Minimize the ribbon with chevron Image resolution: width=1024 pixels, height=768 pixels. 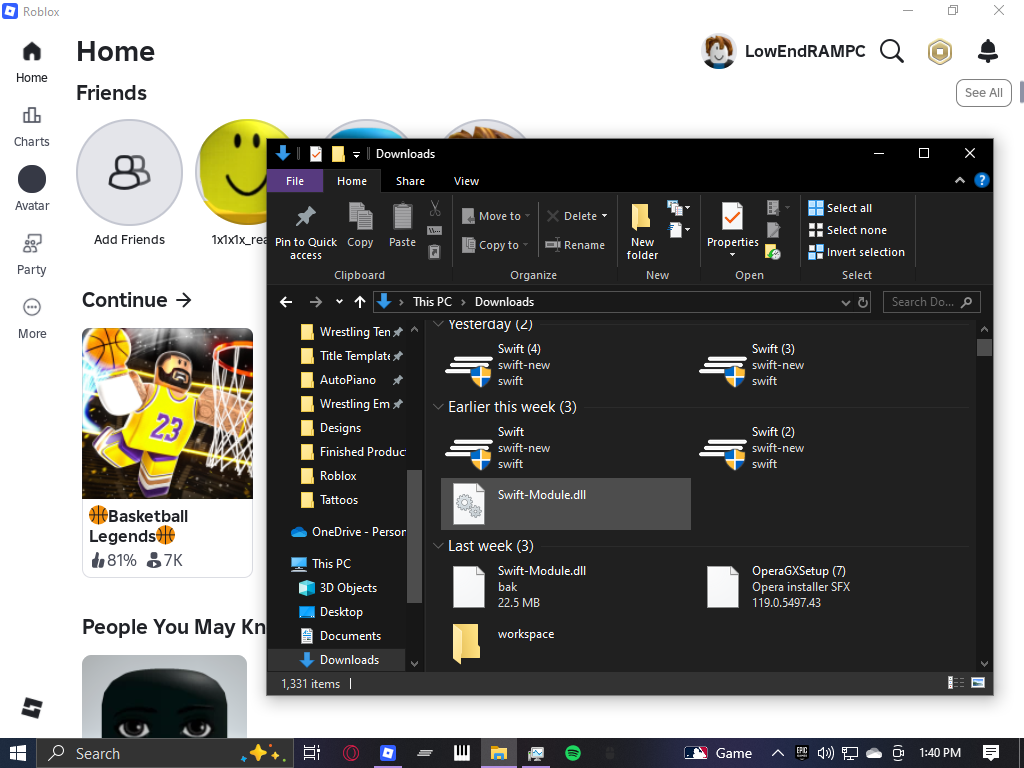pyautogui.click(x=959, y=180)
